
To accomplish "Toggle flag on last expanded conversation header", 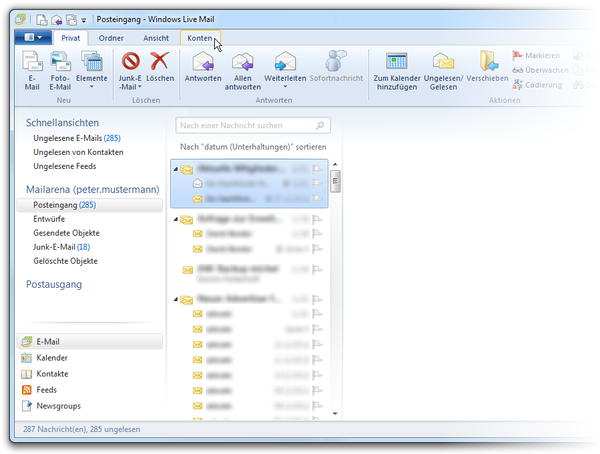I will (x=317, y=299).
